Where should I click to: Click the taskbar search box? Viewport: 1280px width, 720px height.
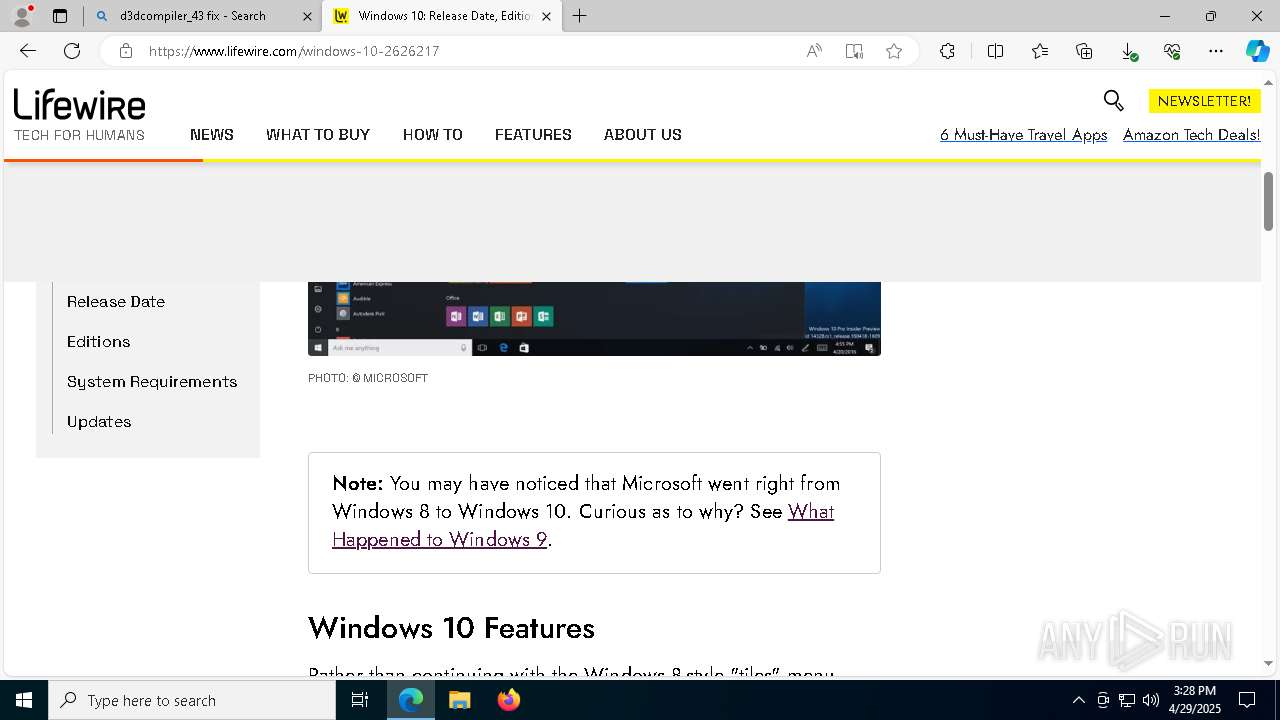point(192,700)
